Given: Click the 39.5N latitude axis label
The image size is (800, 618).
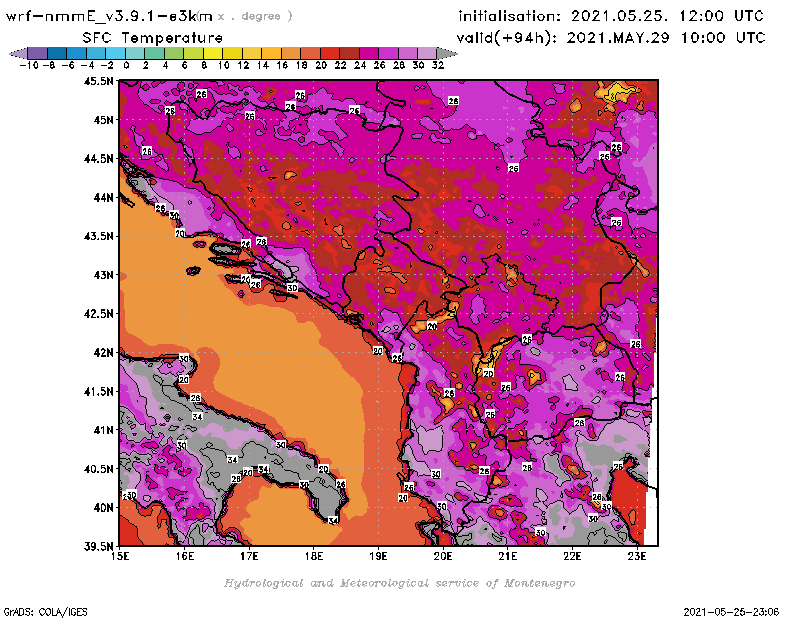Looking at the screenshot, I should coord(101,546).
